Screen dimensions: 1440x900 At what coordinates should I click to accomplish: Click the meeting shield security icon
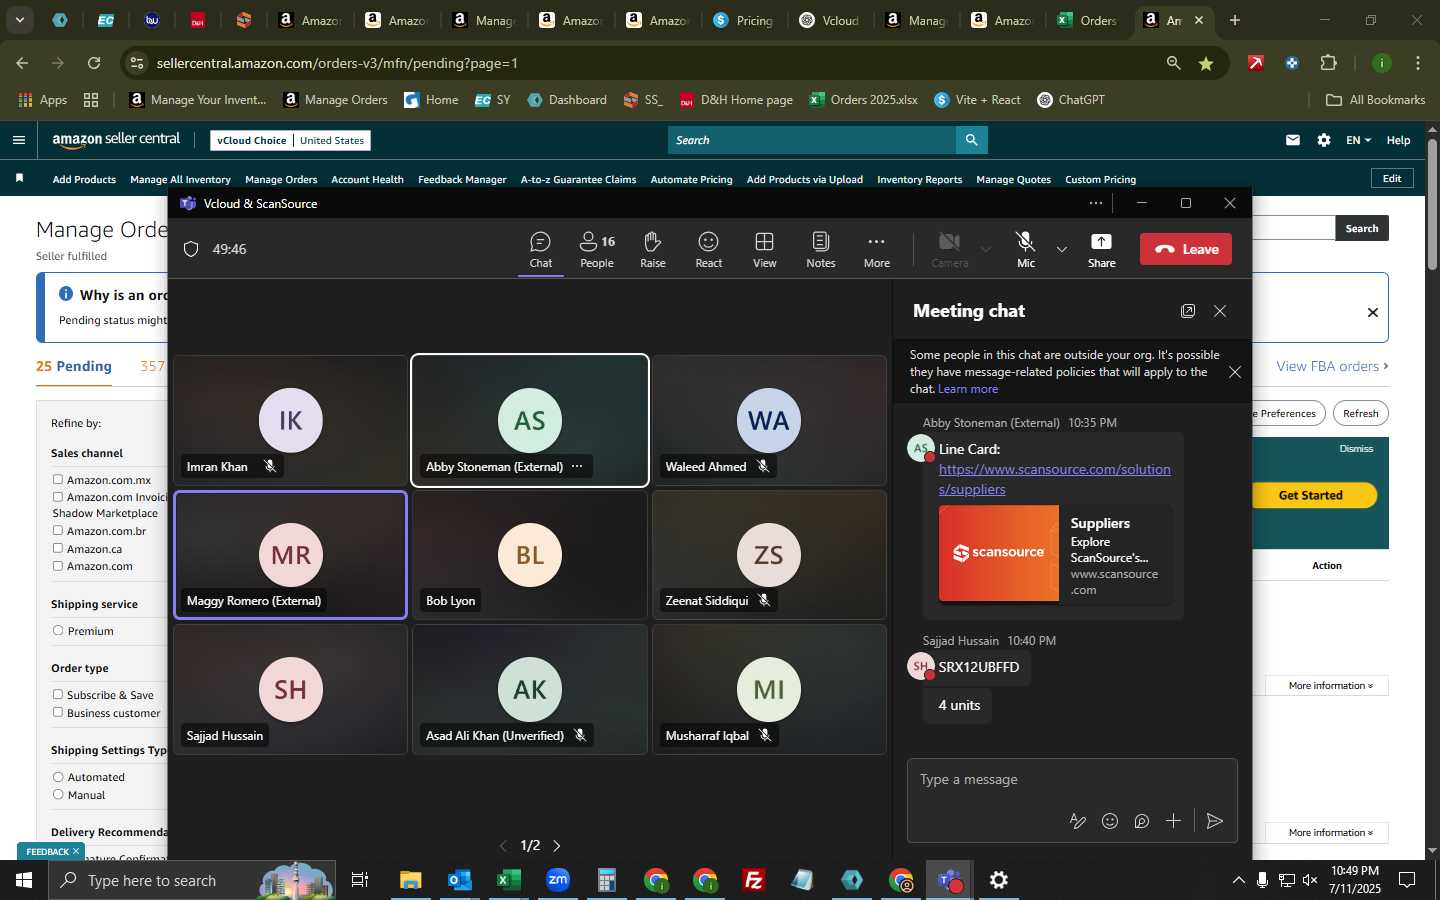[191, 249]
